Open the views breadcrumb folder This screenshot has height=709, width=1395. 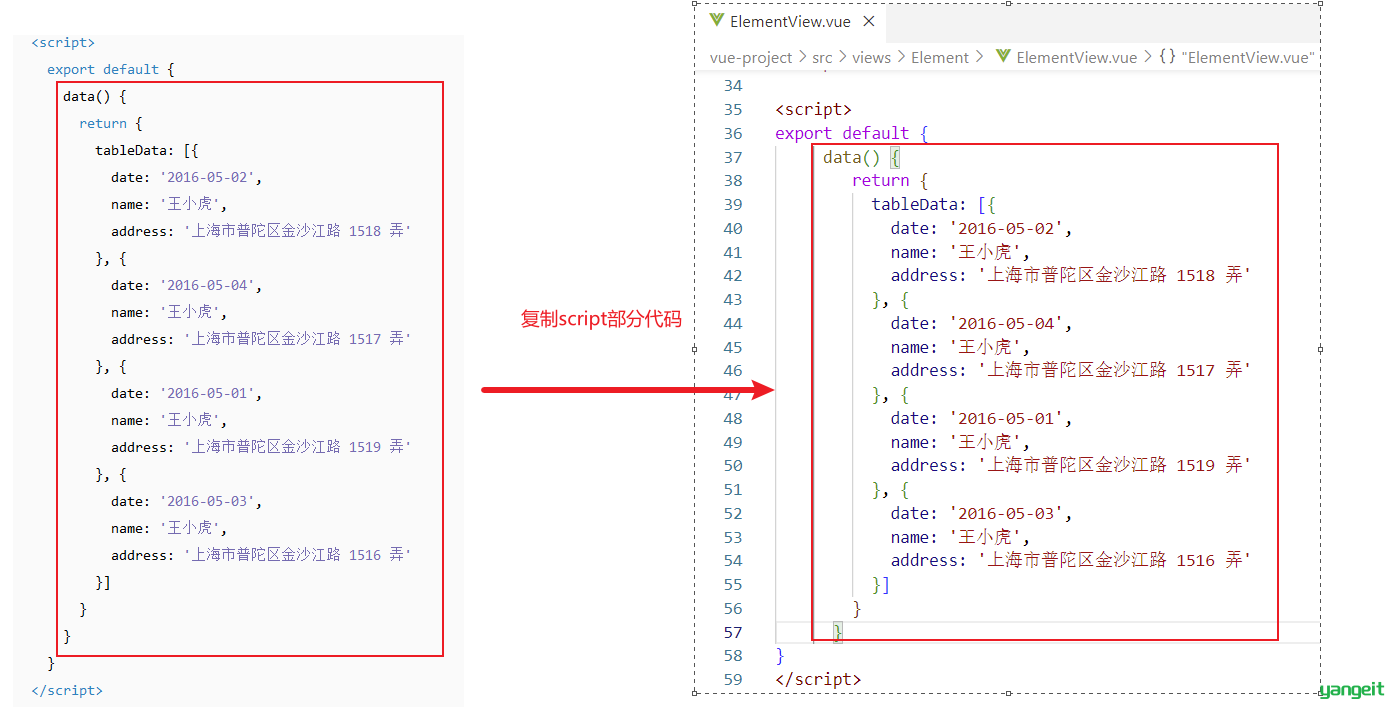(871, 58)
